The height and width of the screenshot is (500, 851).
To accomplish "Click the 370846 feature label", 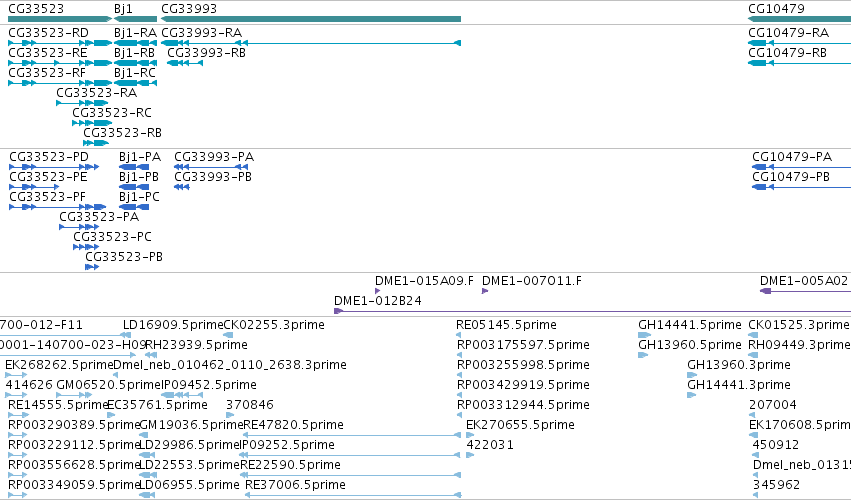I will pos(250,404).
